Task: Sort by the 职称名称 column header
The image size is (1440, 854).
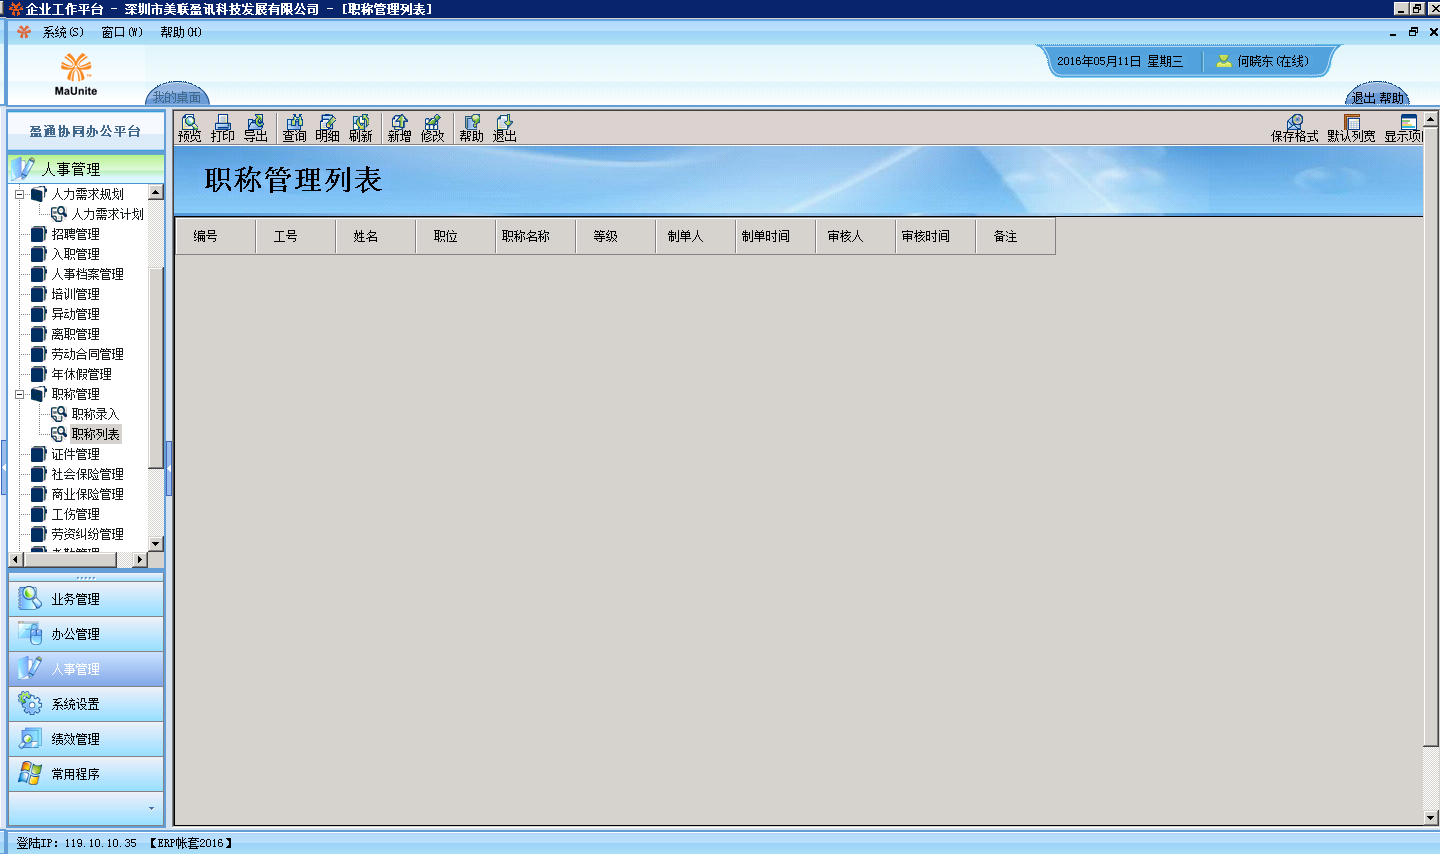Action: pyautogui.click(x=535, y=236)
